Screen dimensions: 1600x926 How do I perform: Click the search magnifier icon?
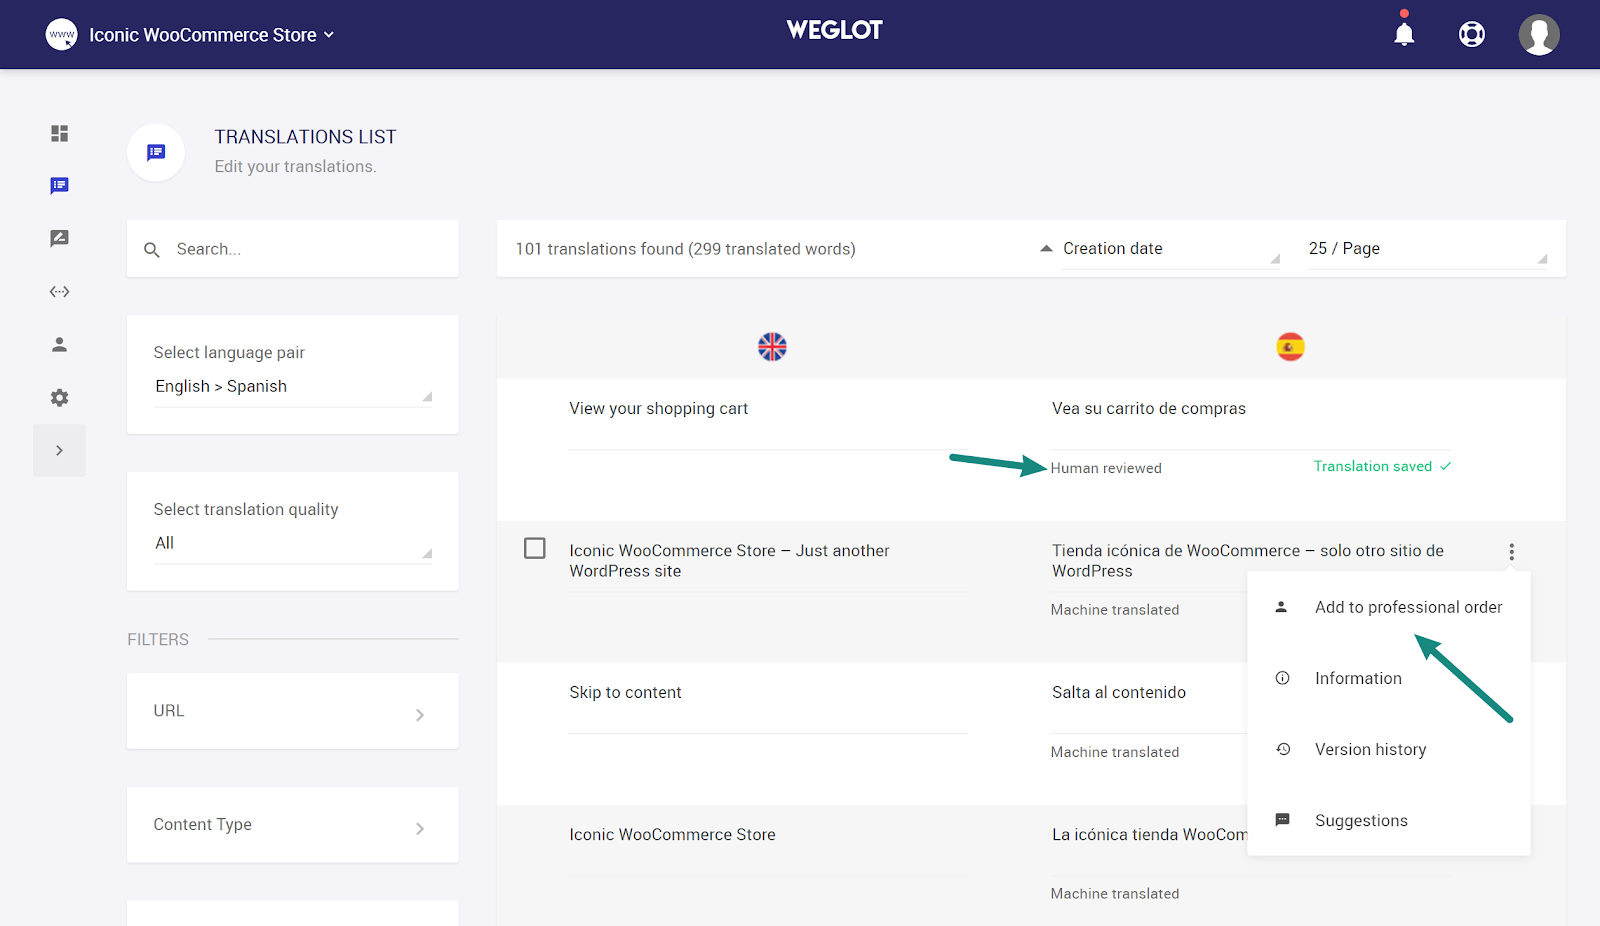152,250
